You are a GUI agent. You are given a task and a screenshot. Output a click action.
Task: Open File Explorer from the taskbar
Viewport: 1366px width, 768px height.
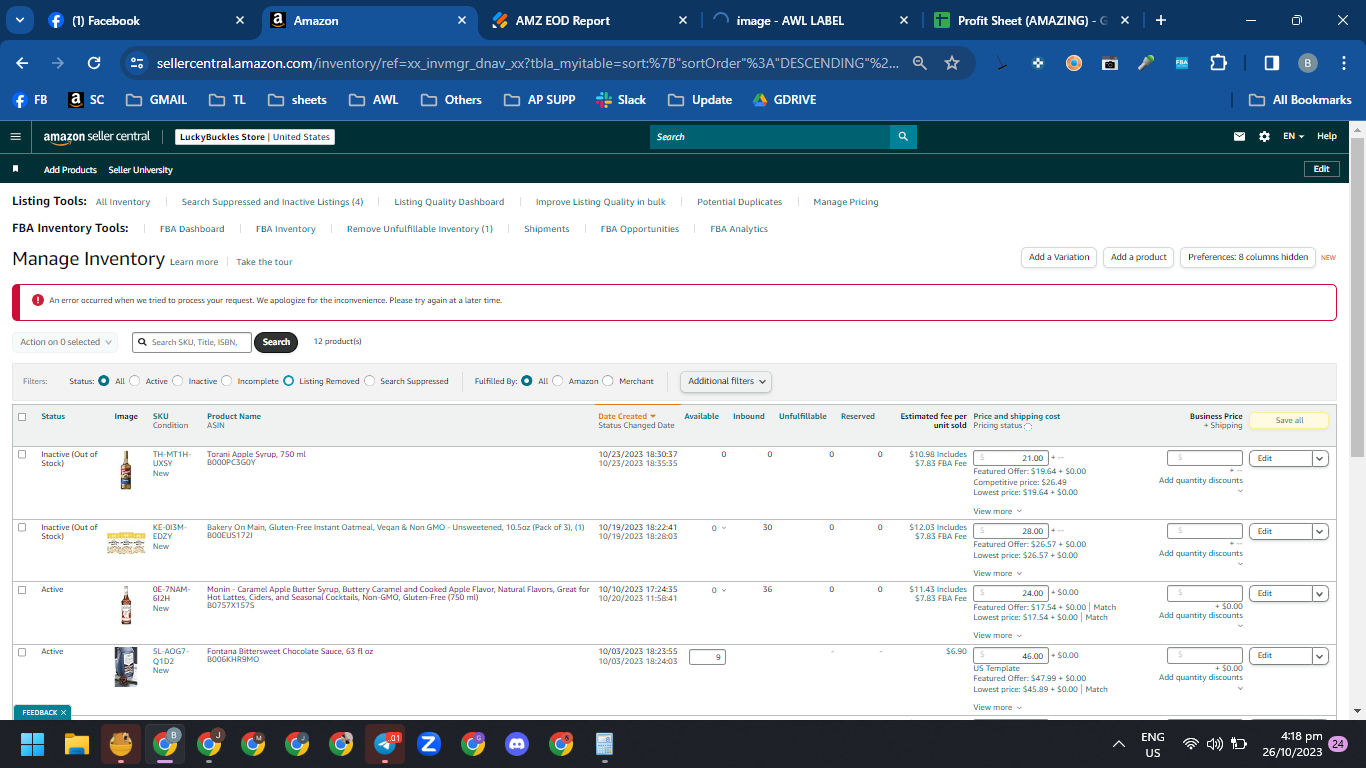coord(77,744)
